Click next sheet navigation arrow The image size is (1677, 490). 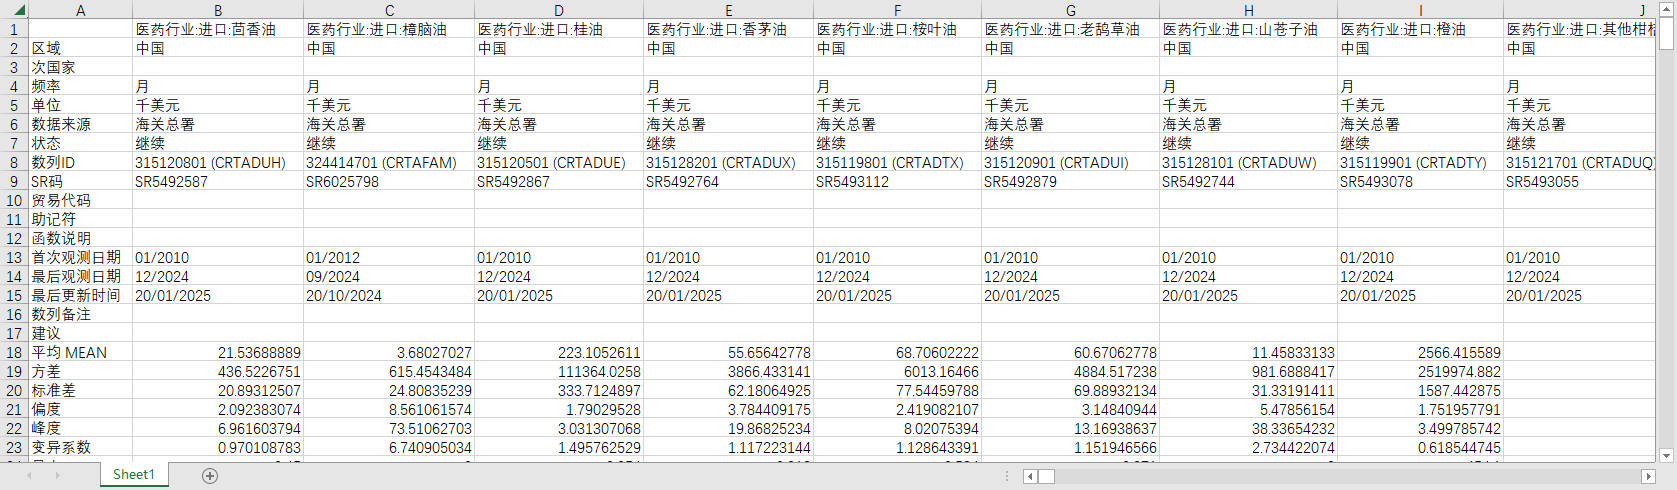click(x=57, y=475)
